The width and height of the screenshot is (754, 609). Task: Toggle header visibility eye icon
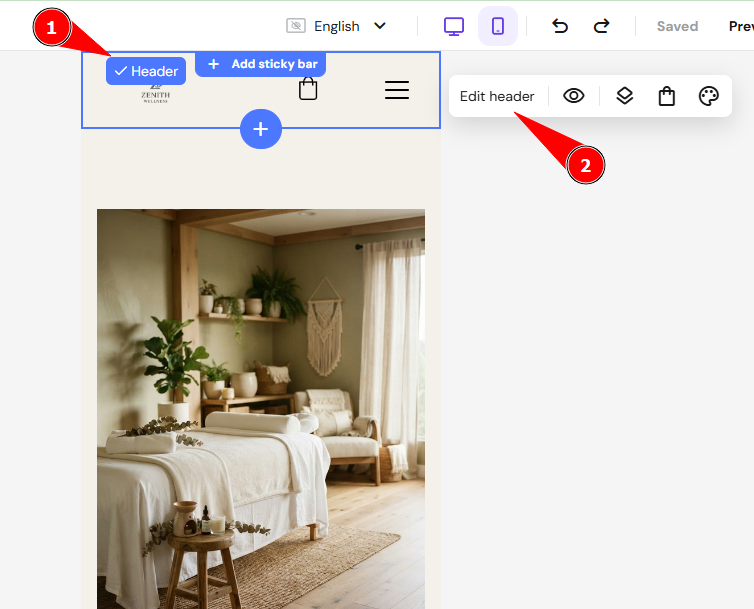574,96
